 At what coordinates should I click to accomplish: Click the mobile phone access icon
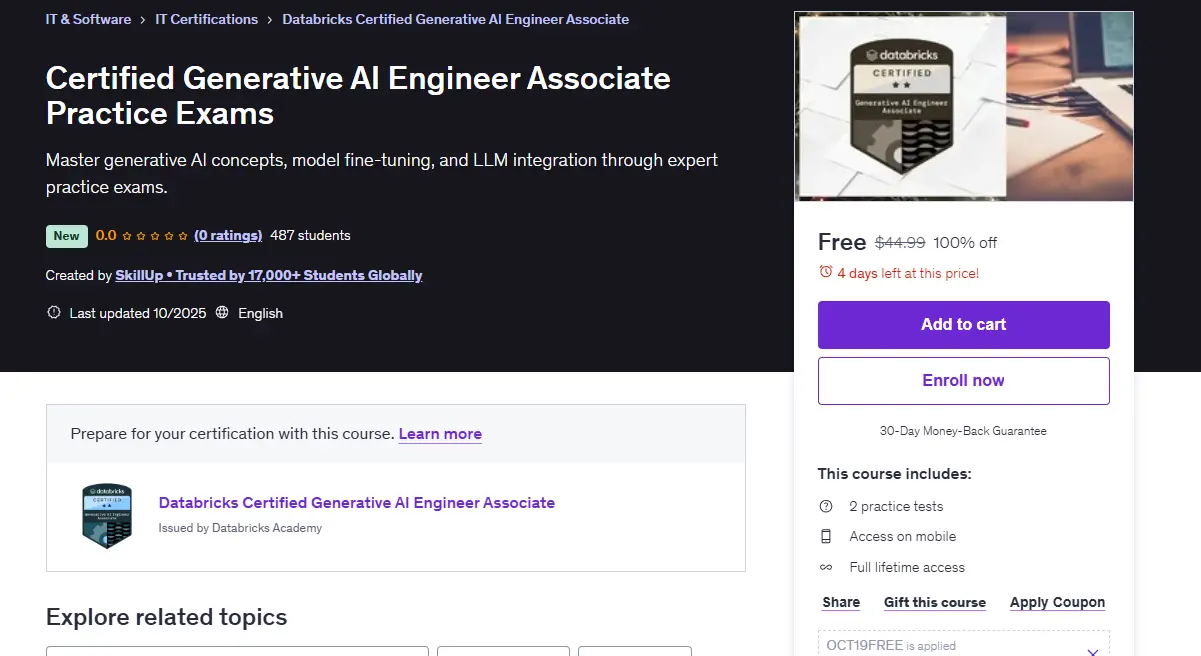coord(826,536)
